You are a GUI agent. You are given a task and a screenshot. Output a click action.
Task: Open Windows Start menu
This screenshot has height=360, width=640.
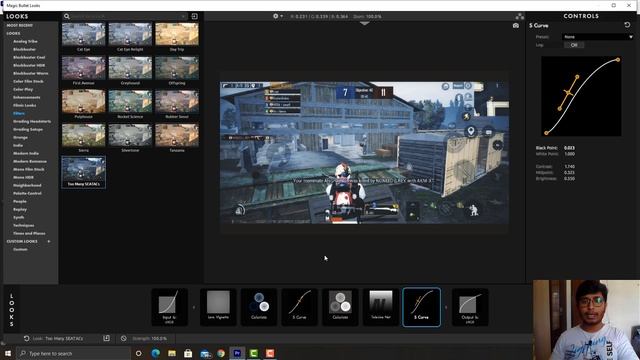tap(8, 353)
